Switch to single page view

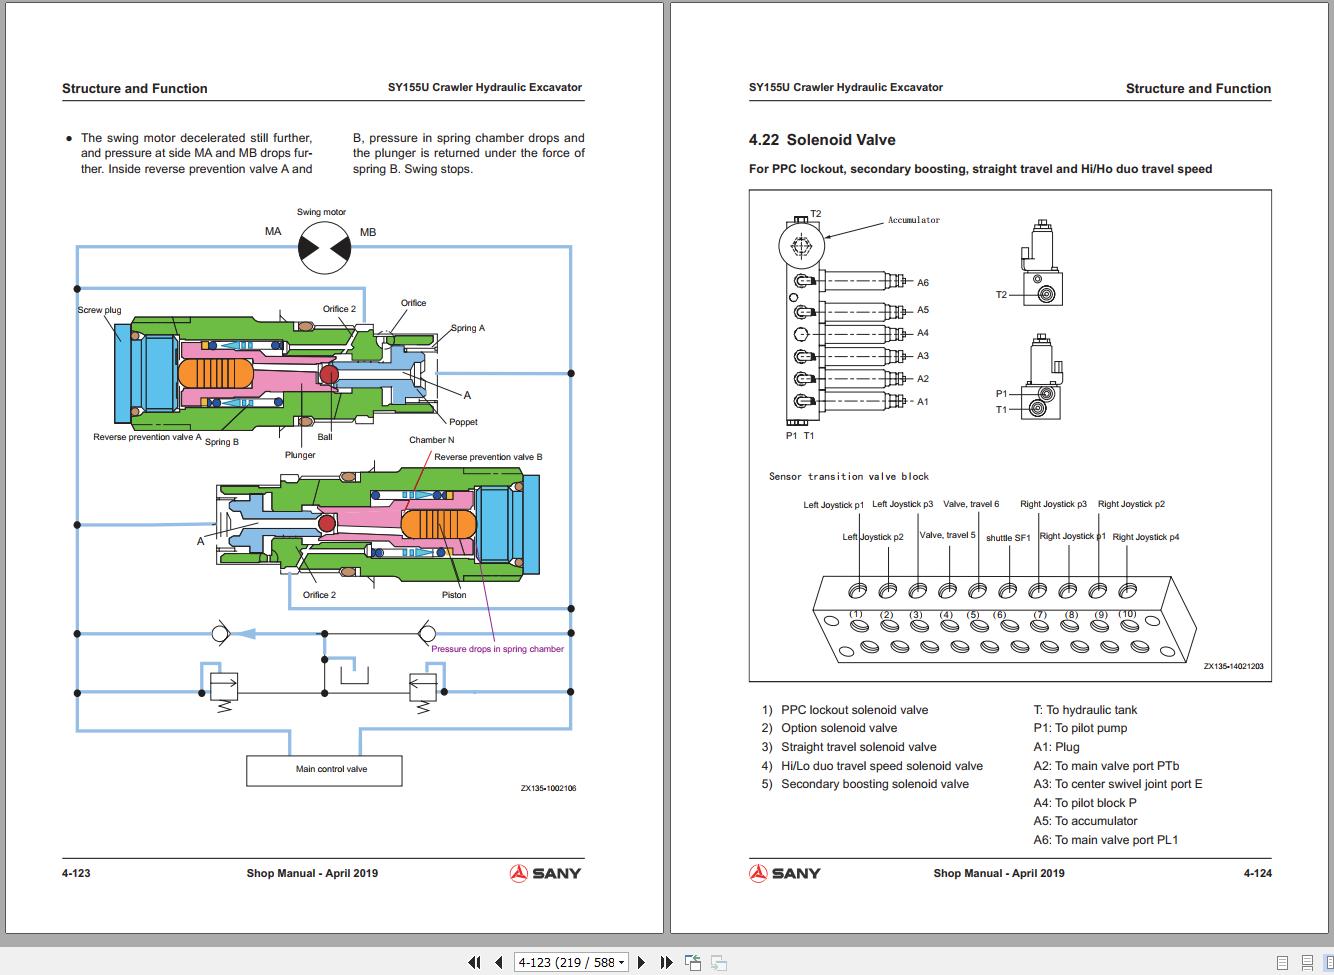pos(1284,963)
